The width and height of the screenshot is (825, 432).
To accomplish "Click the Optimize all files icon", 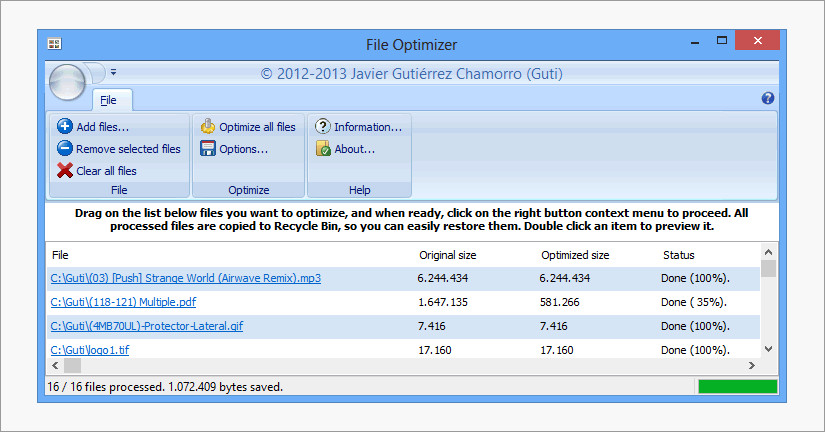I will coord(208,127).
